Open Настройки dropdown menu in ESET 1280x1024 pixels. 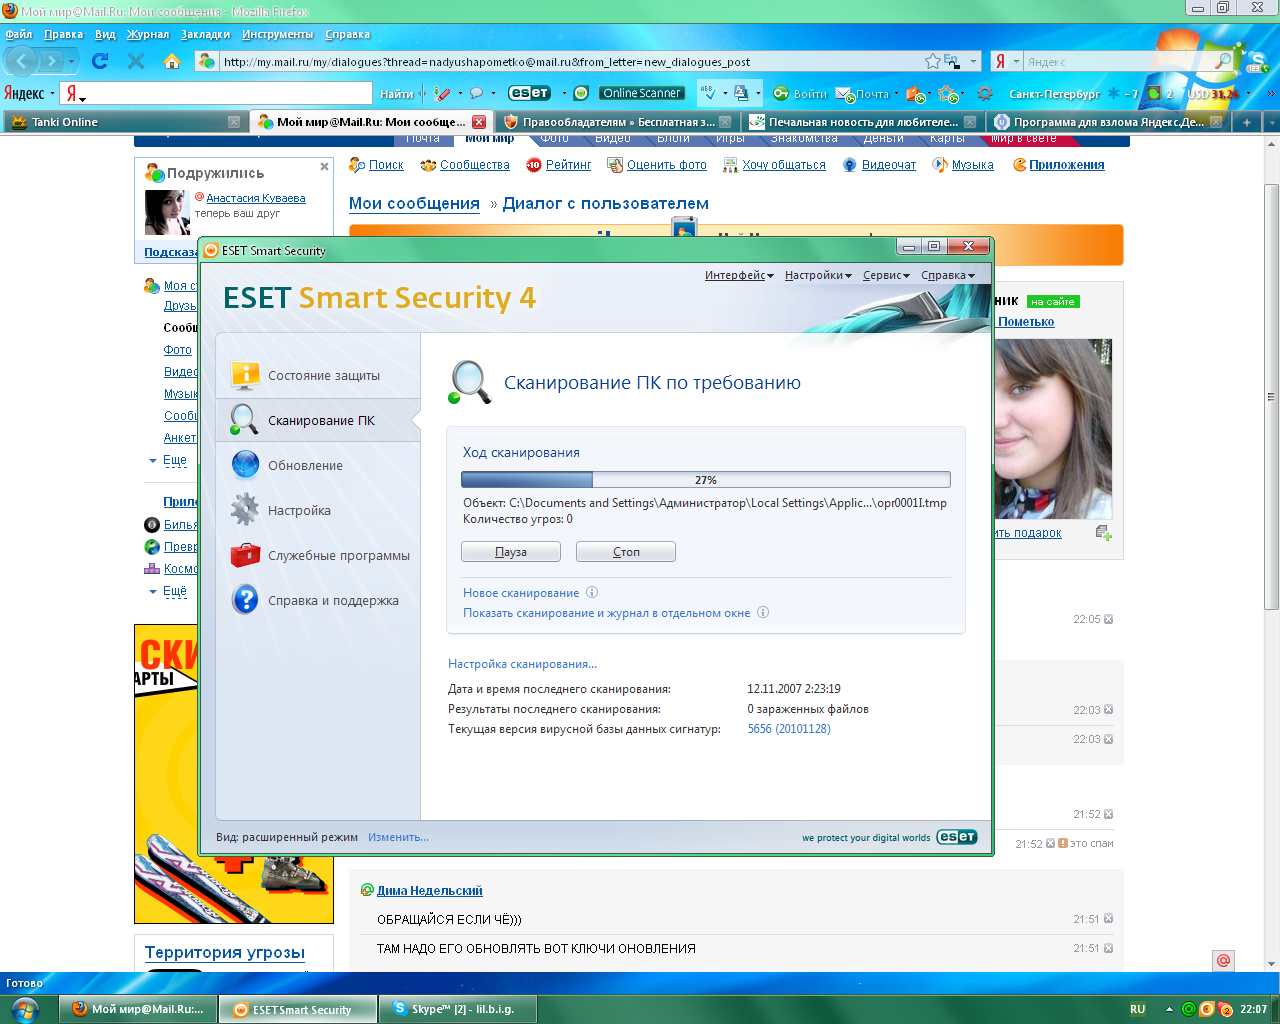point(818,275)
